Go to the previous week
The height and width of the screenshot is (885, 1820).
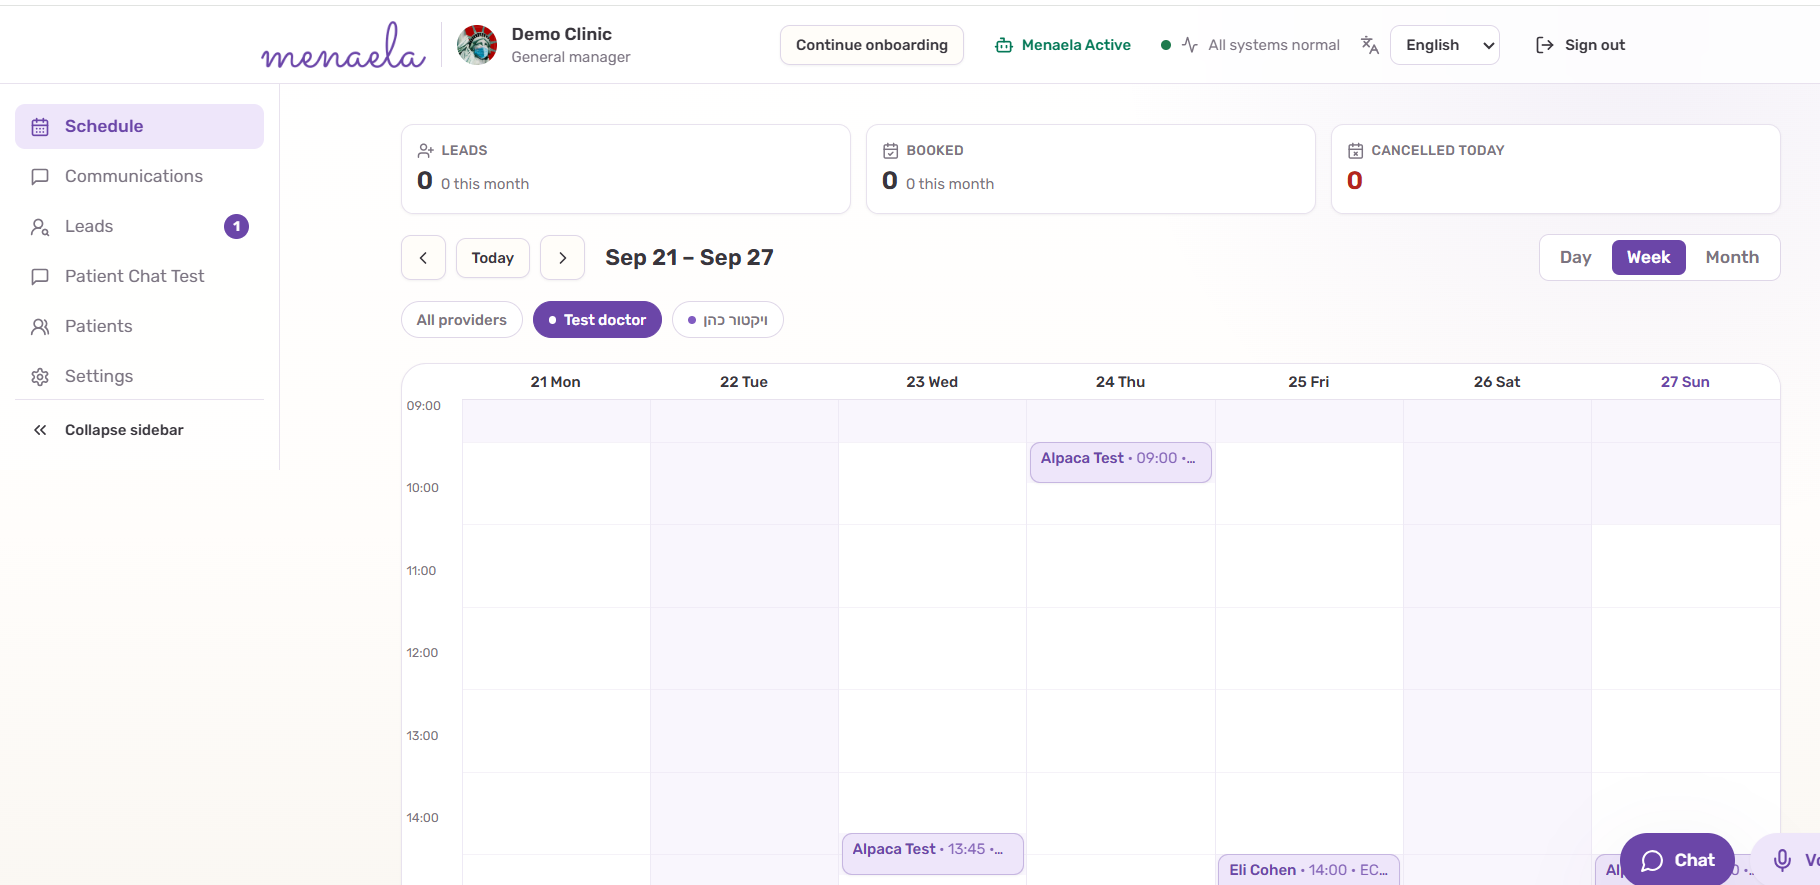424,258
